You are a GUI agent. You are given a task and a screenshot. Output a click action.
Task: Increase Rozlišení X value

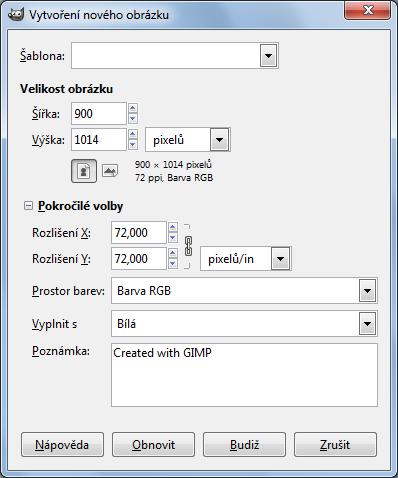click(x=173, y=227)
